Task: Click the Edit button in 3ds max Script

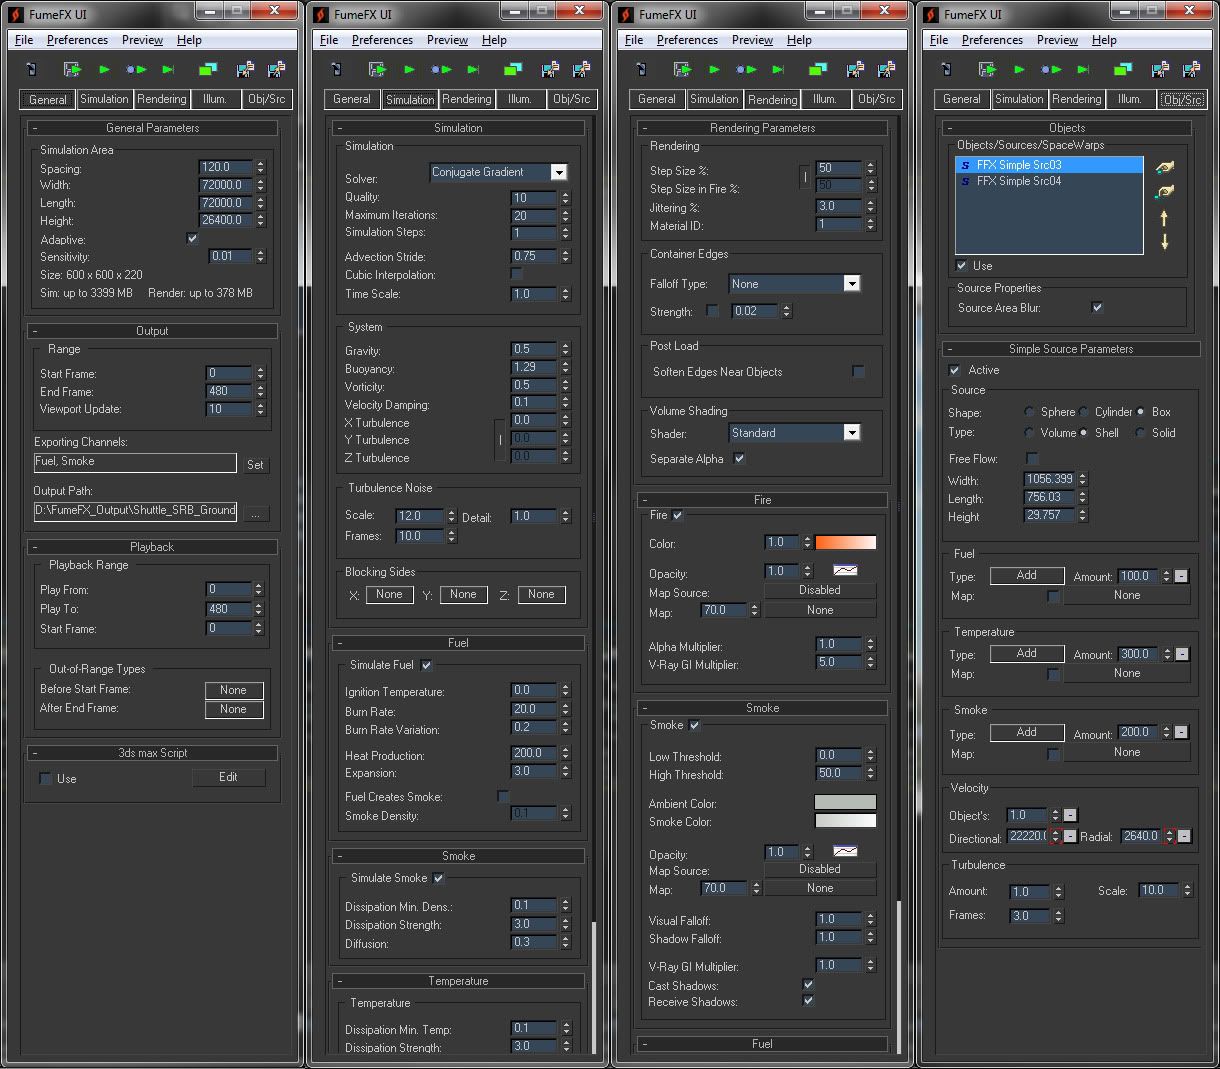Action: tap(228, 777)
